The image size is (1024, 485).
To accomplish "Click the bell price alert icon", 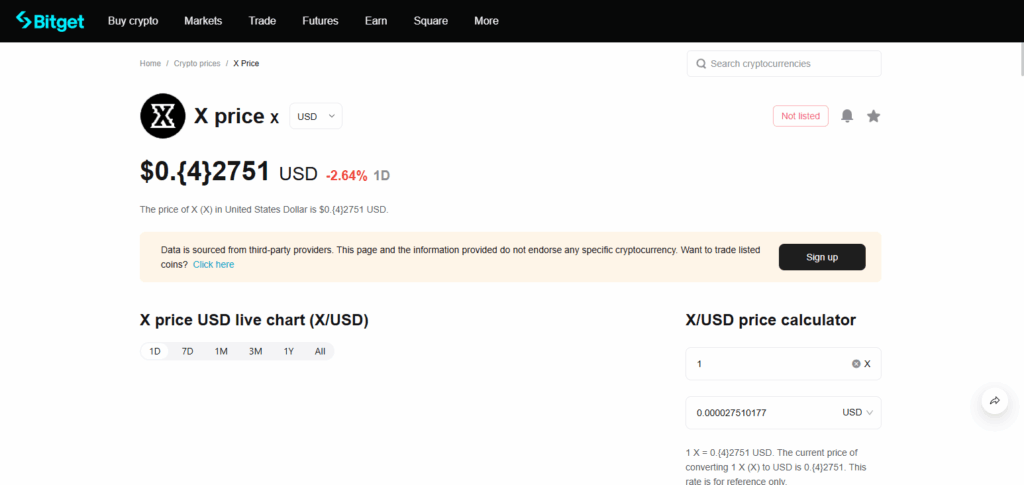I will point(847,116).
